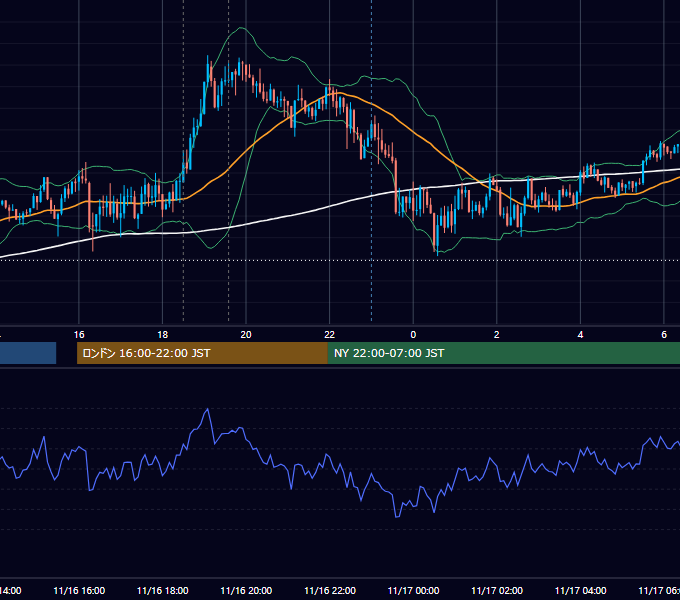The image size is (680, 600).
Task: Click the '11/16 16:00' date label
Action: coord(79,591)
